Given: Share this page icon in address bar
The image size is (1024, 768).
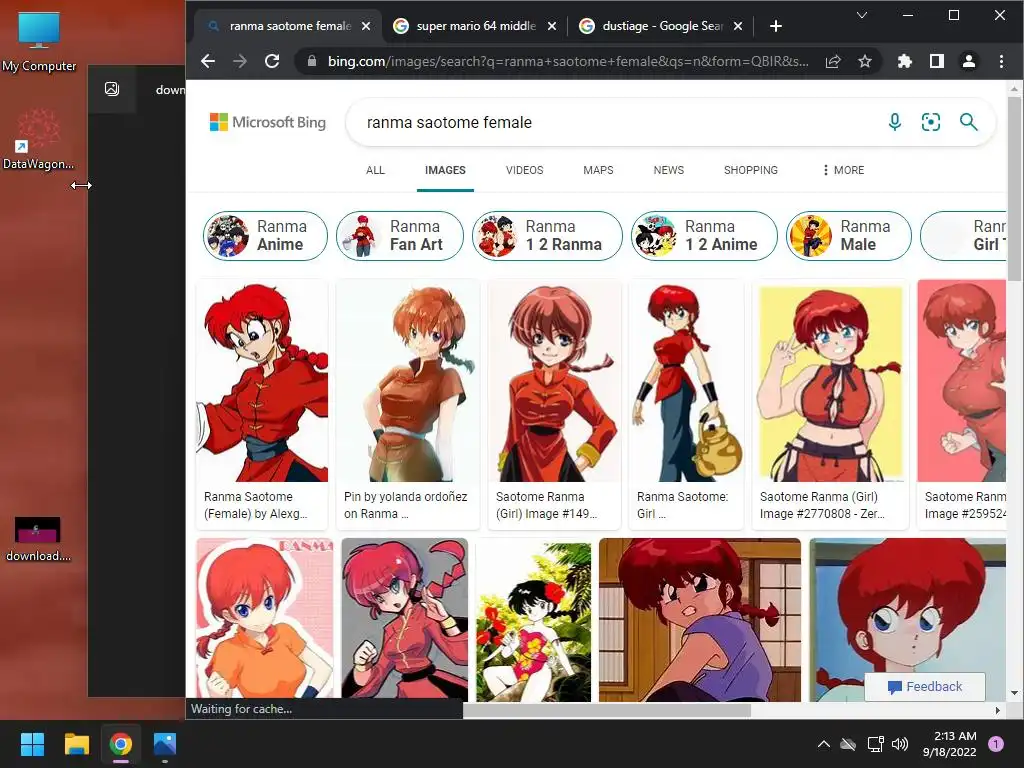Looking at the screenshot, I should [x=833, y=61].
